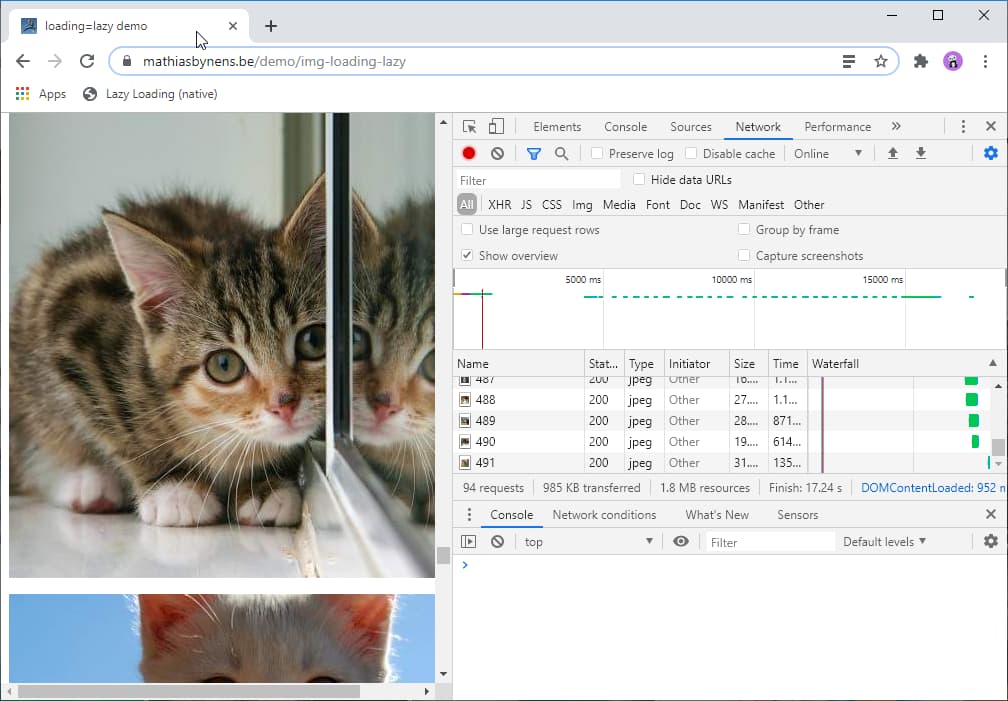Toggle the network filter funnel icon
Viewport: 1008px width, 701px height.
pos(534,153)
